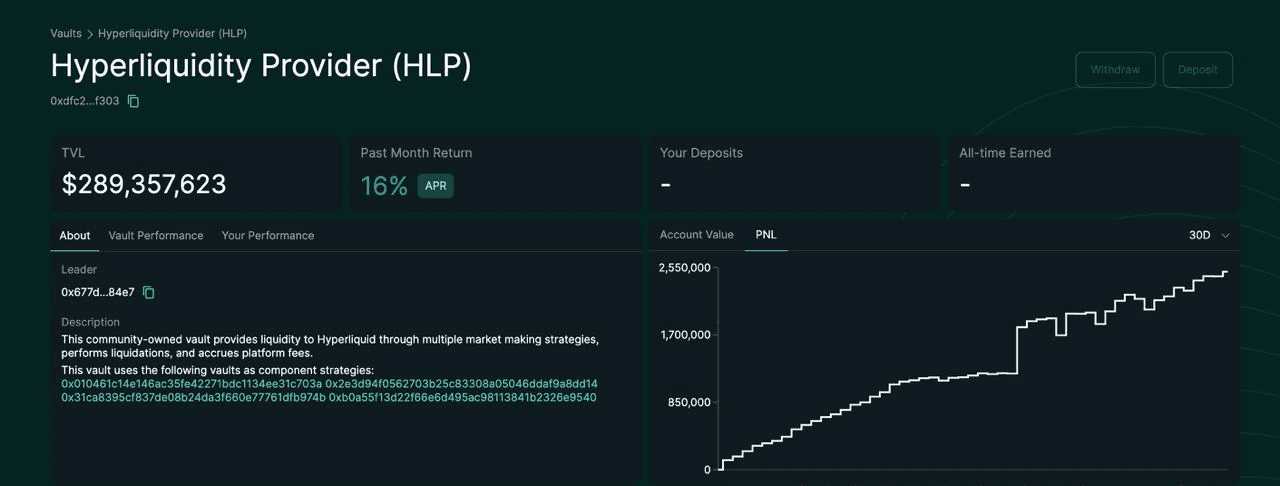Click the vault address text under title
Screen dimensions: 1280x486
[x=85, y=101]
